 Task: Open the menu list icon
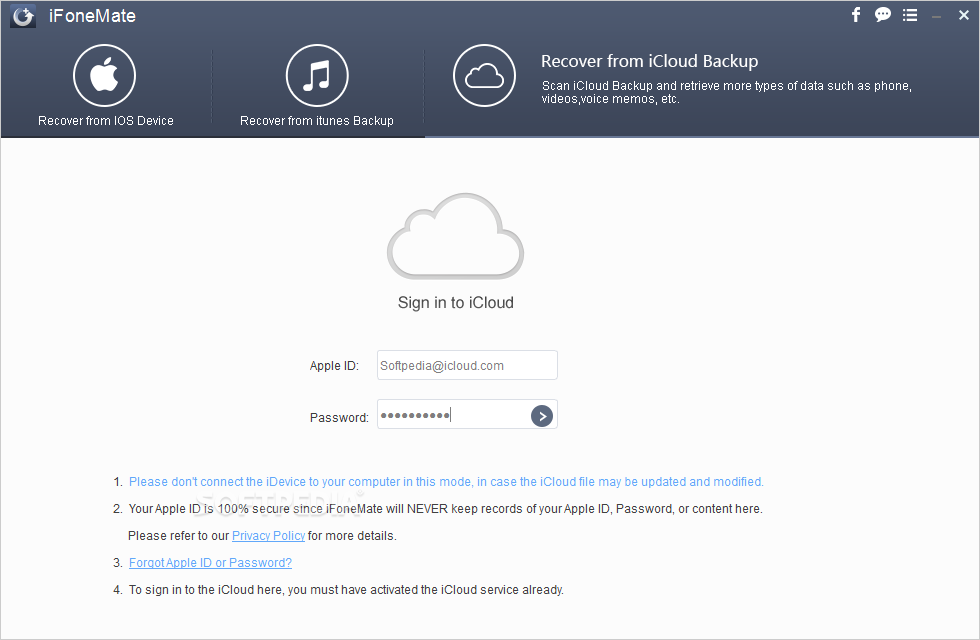click(x=910, y=14)
